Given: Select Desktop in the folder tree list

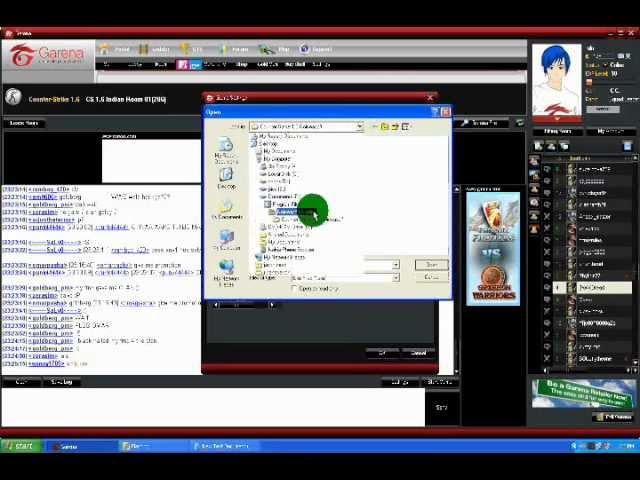Looking at the screenshot, I should coord(267,144).
